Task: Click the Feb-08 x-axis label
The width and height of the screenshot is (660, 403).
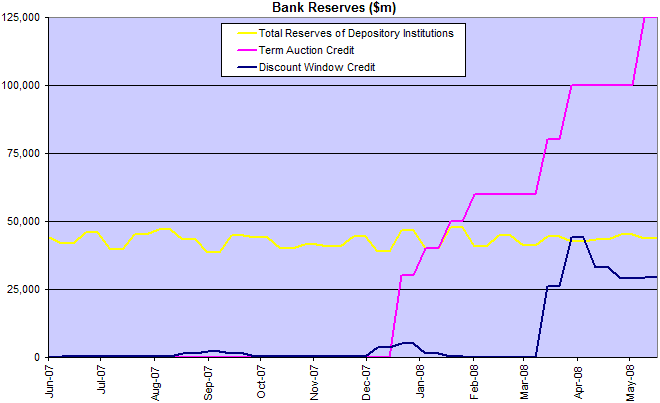Action: pyautogui.click(x=474, y=382)
